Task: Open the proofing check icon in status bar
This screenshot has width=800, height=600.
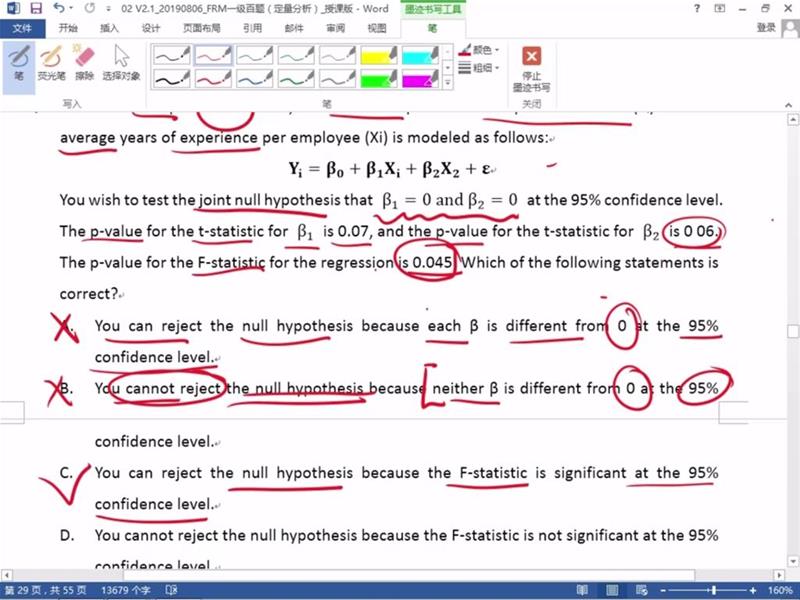Action: click(171, 590)
